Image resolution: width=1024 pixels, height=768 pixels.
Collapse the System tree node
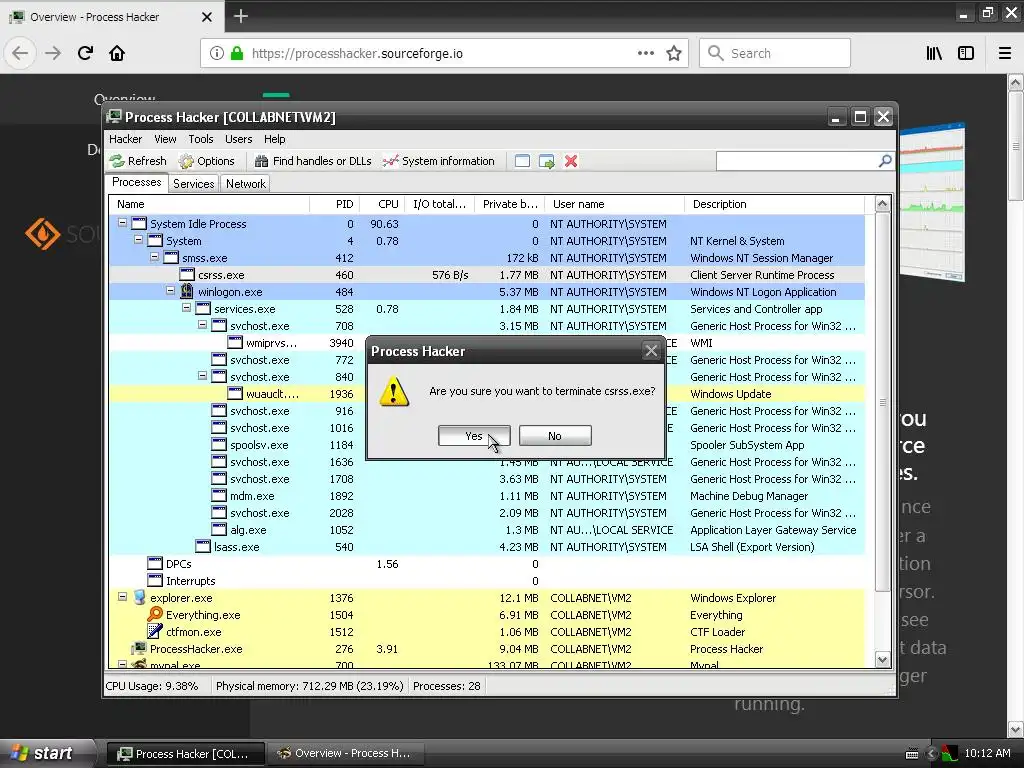coord(138,240)
